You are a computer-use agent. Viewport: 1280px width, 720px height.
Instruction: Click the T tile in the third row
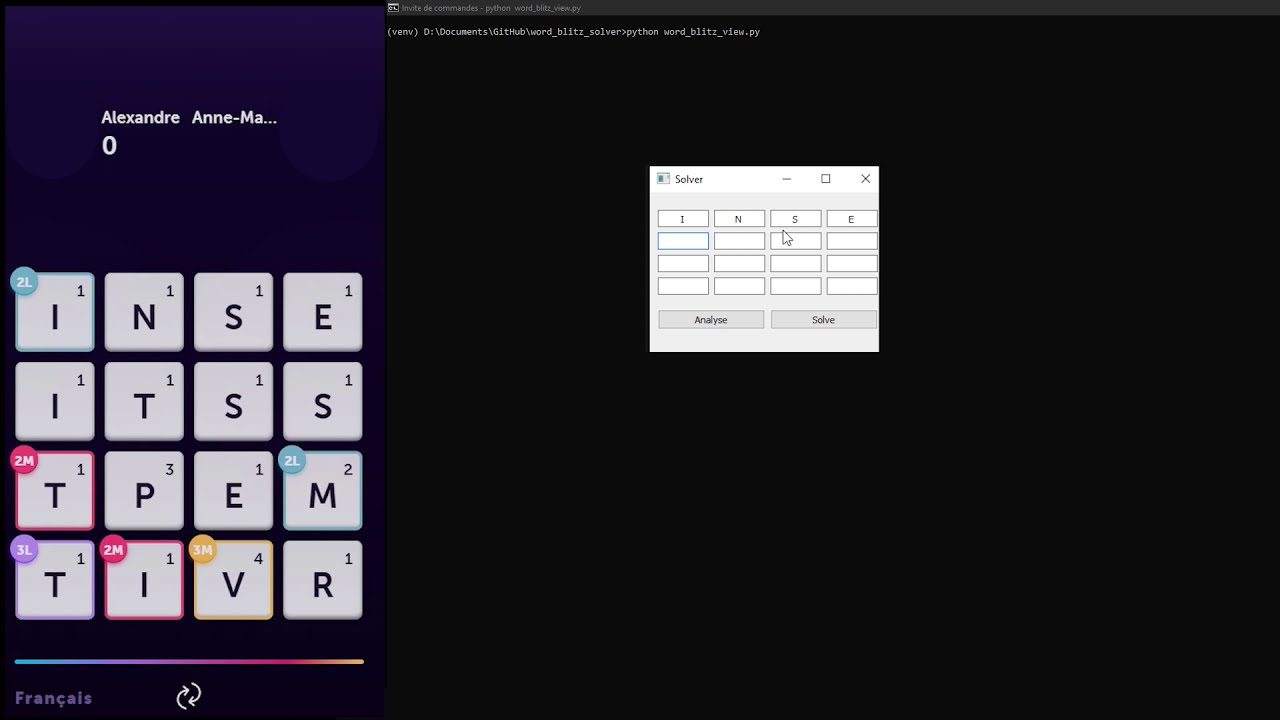tap(55, 490)
